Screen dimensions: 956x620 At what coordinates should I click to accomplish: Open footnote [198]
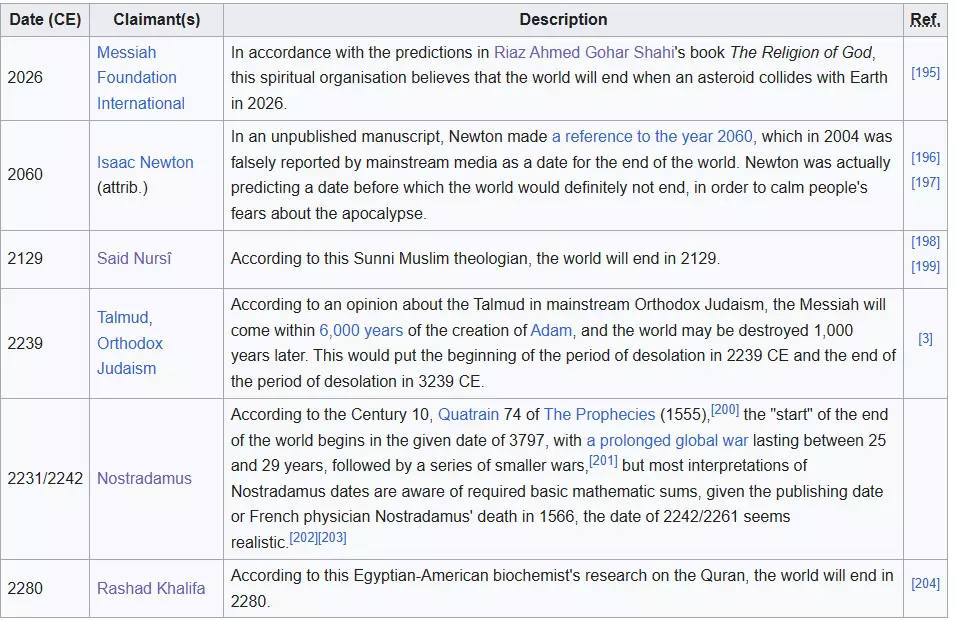point(925,242)
